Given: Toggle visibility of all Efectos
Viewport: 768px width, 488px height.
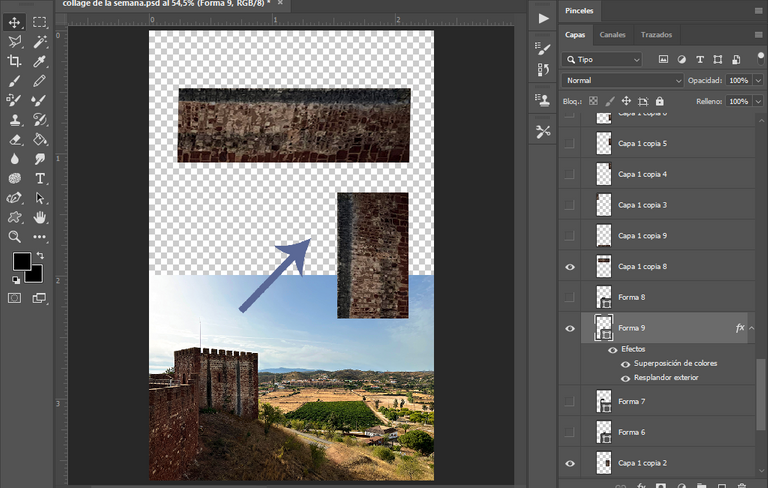Looking at the screenshot, I should point(612,350).
